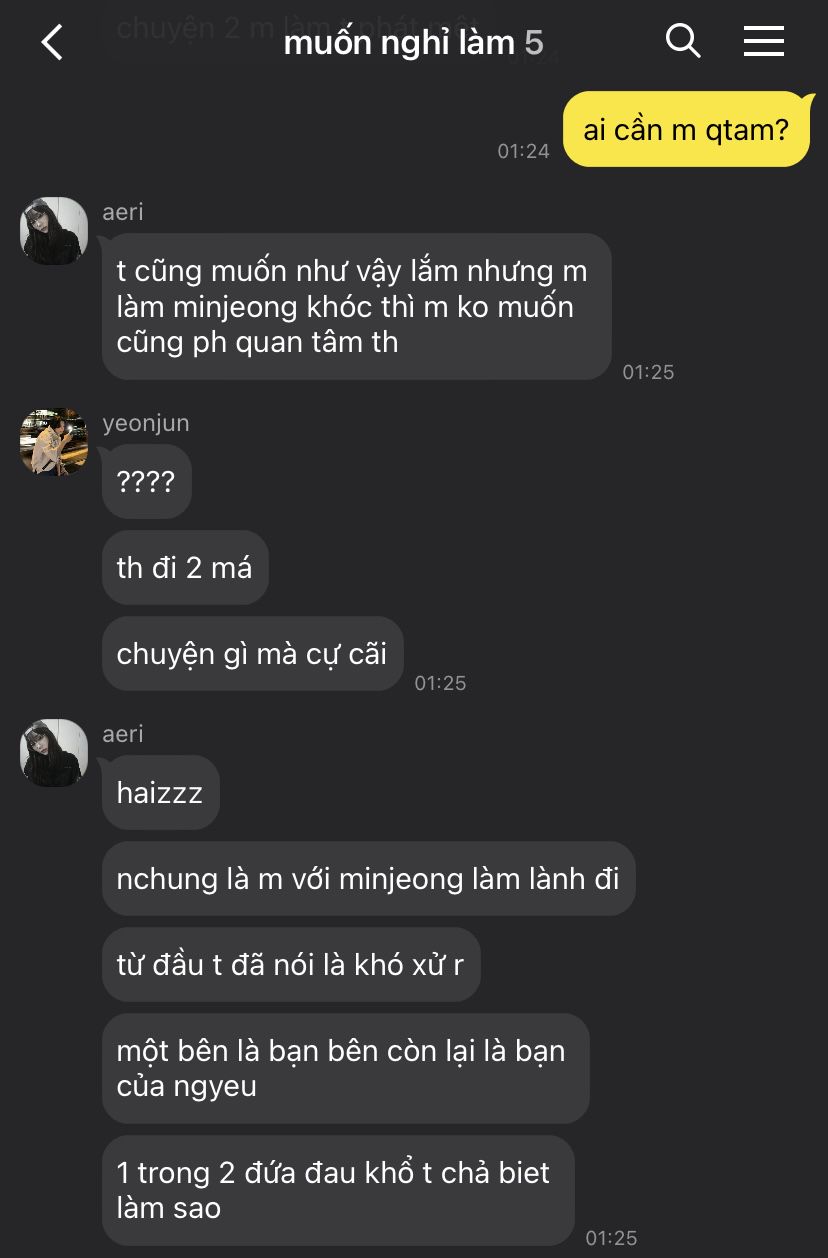
Task: Select the "nchung là m với minjeong" message
Action: [368, 878]
